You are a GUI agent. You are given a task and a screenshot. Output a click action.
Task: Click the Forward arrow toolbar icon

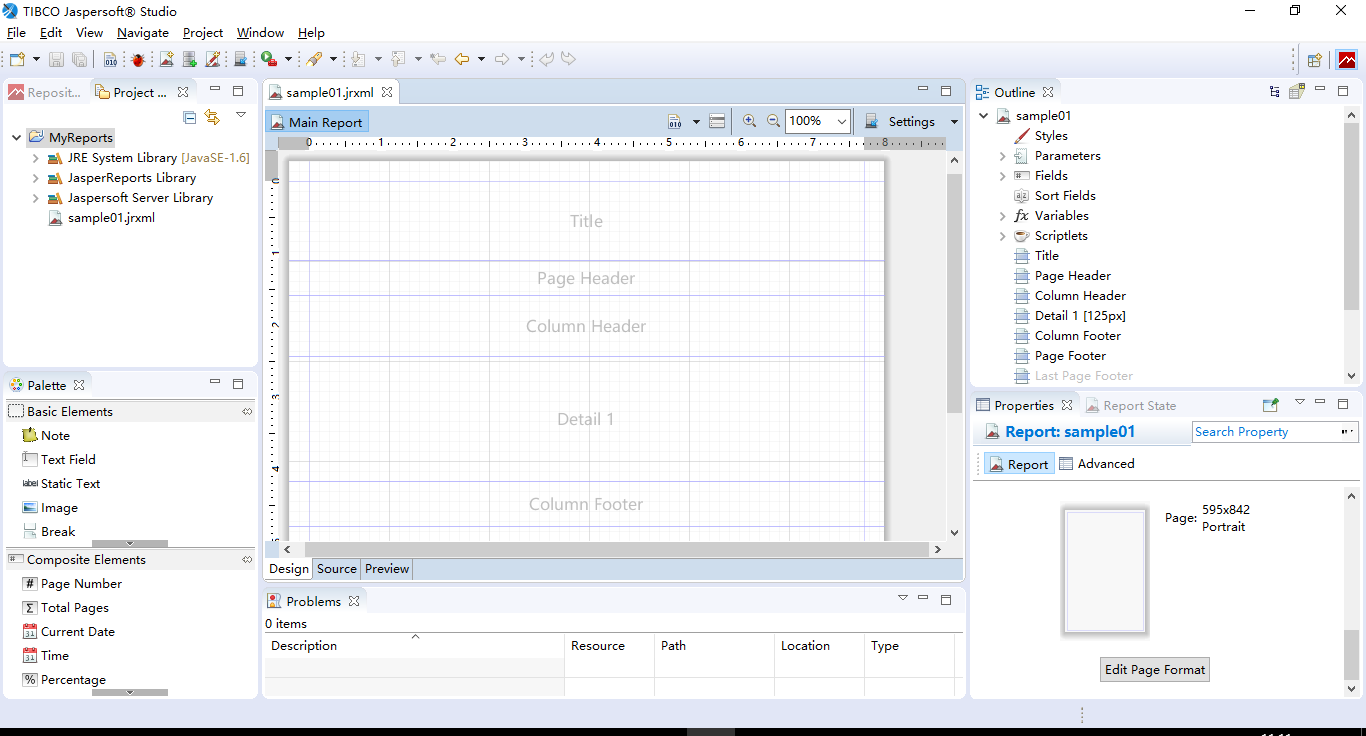point(502,60)
